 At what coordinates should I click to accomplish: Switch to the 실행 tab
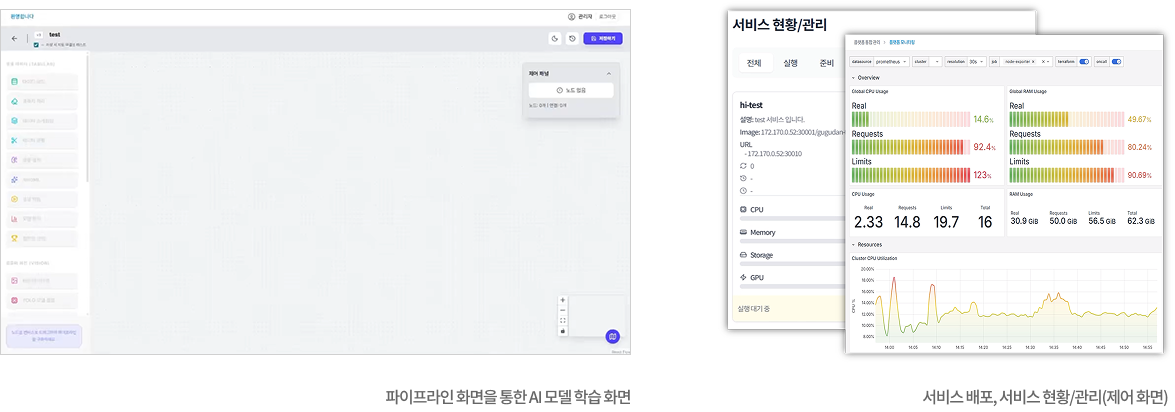coord(790,62)
